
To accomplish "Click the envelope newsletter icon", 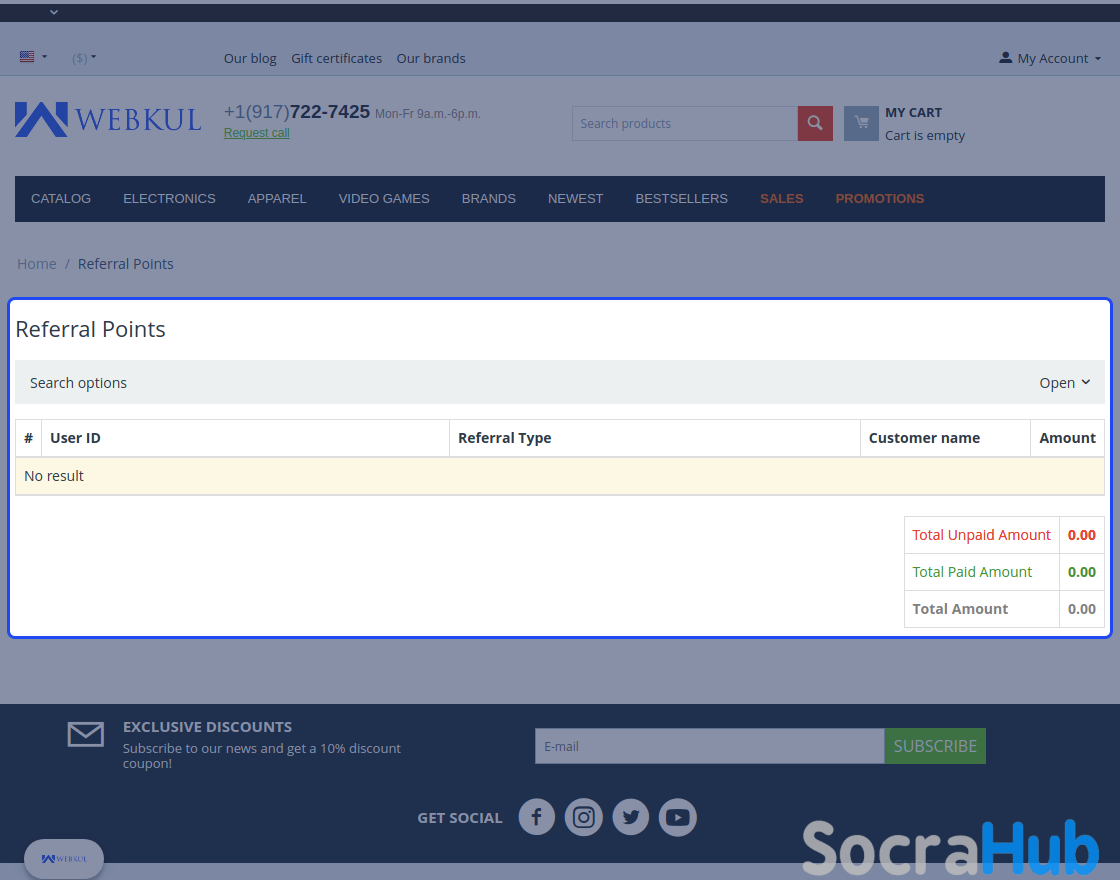I will 86,734.
